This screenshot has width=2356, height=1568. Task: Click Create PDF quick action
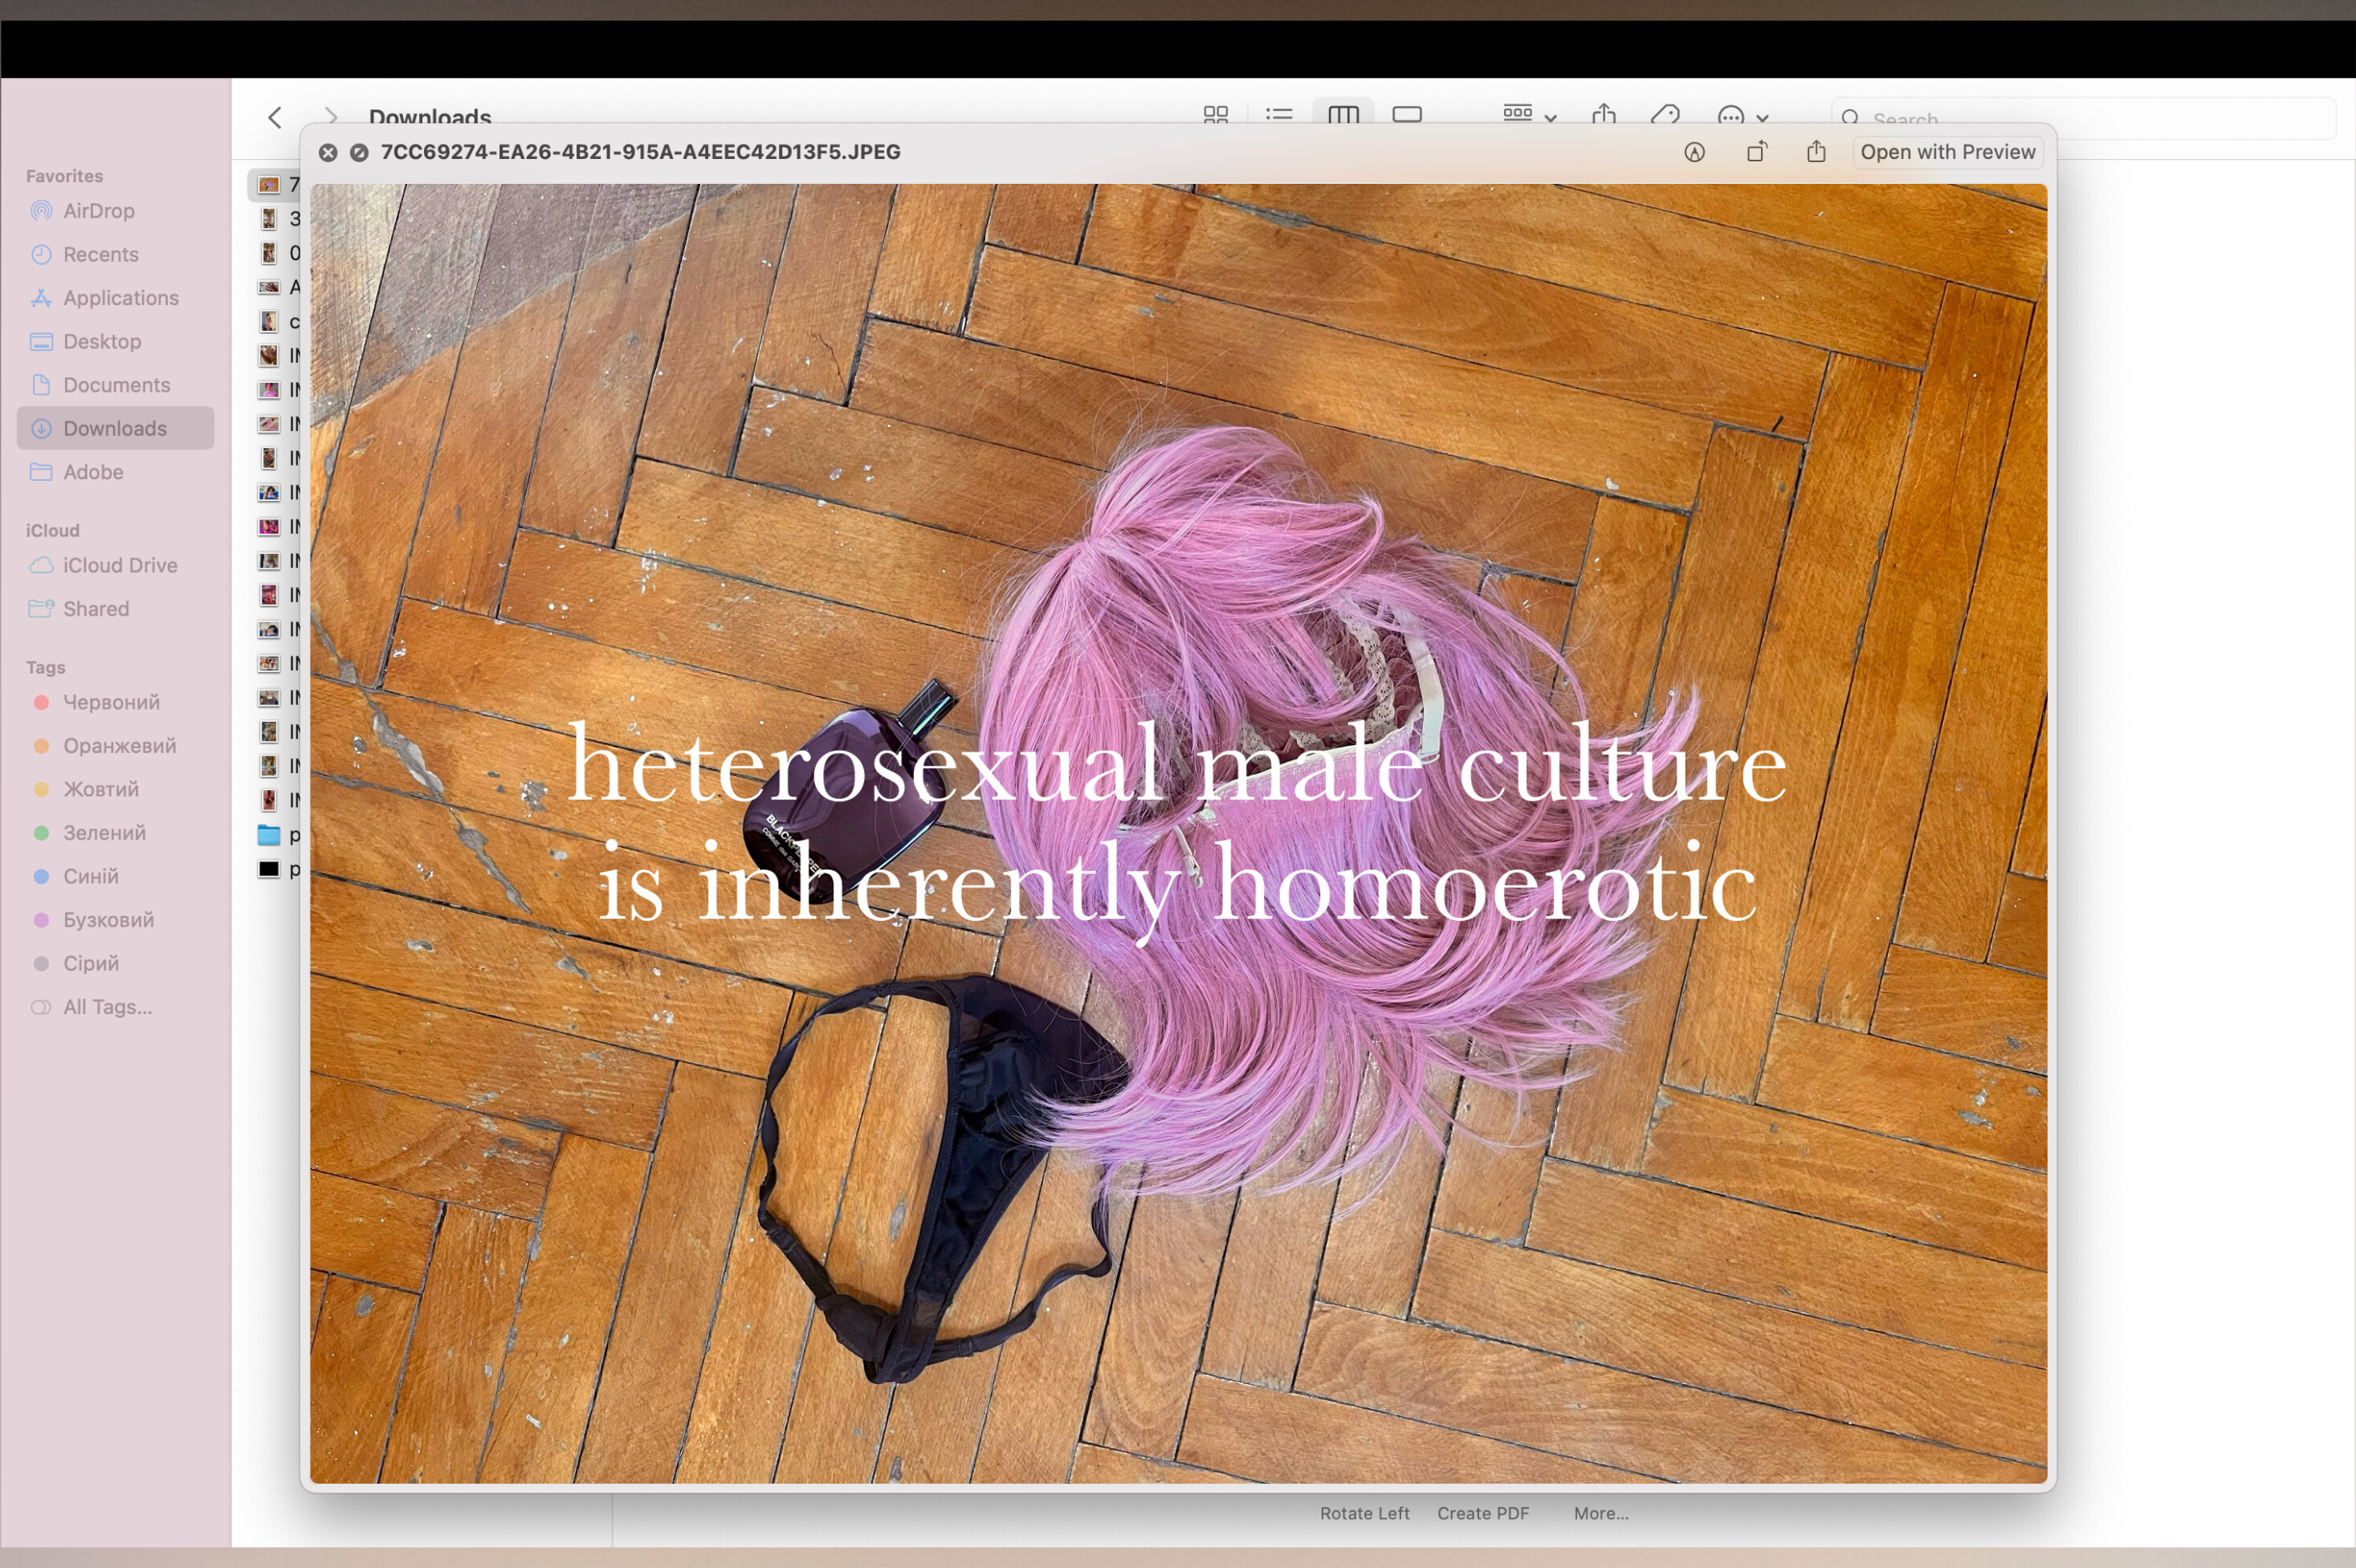1483,1513
